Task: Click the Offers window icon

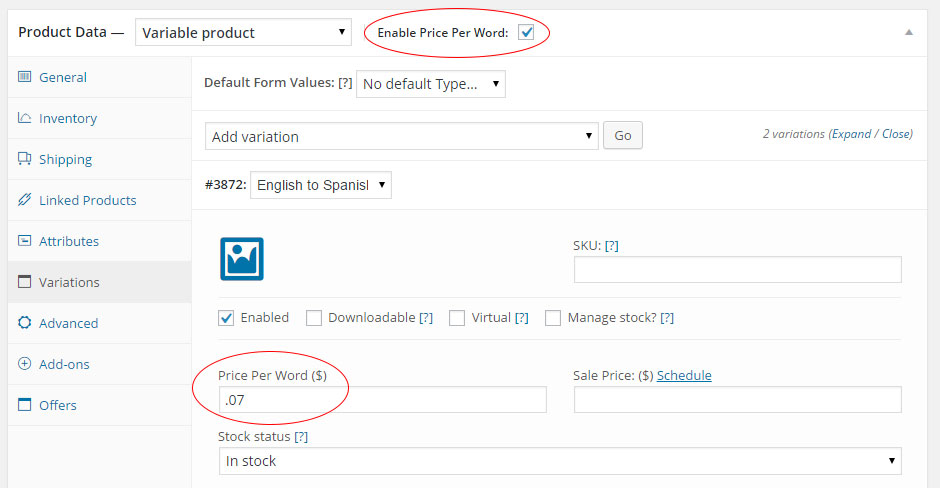Action: (x=25, y=404)
